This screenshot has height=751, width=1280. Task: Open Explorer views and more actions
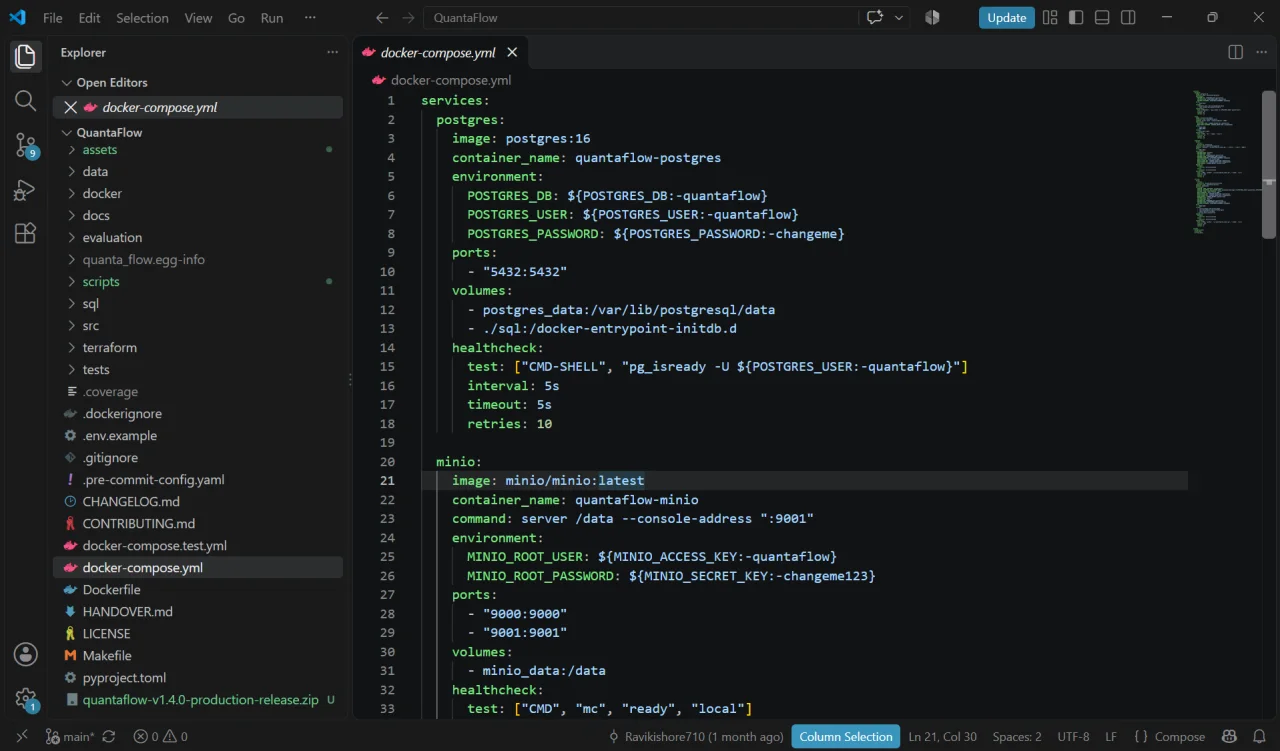[x=332, y=52]
